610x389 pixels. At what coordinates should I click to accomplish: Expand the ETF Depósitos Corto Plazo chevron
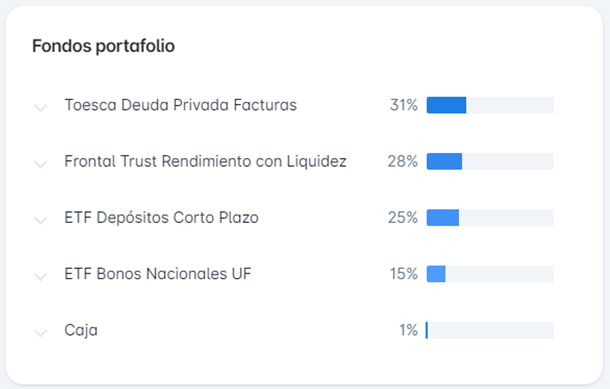coord(40,220)
